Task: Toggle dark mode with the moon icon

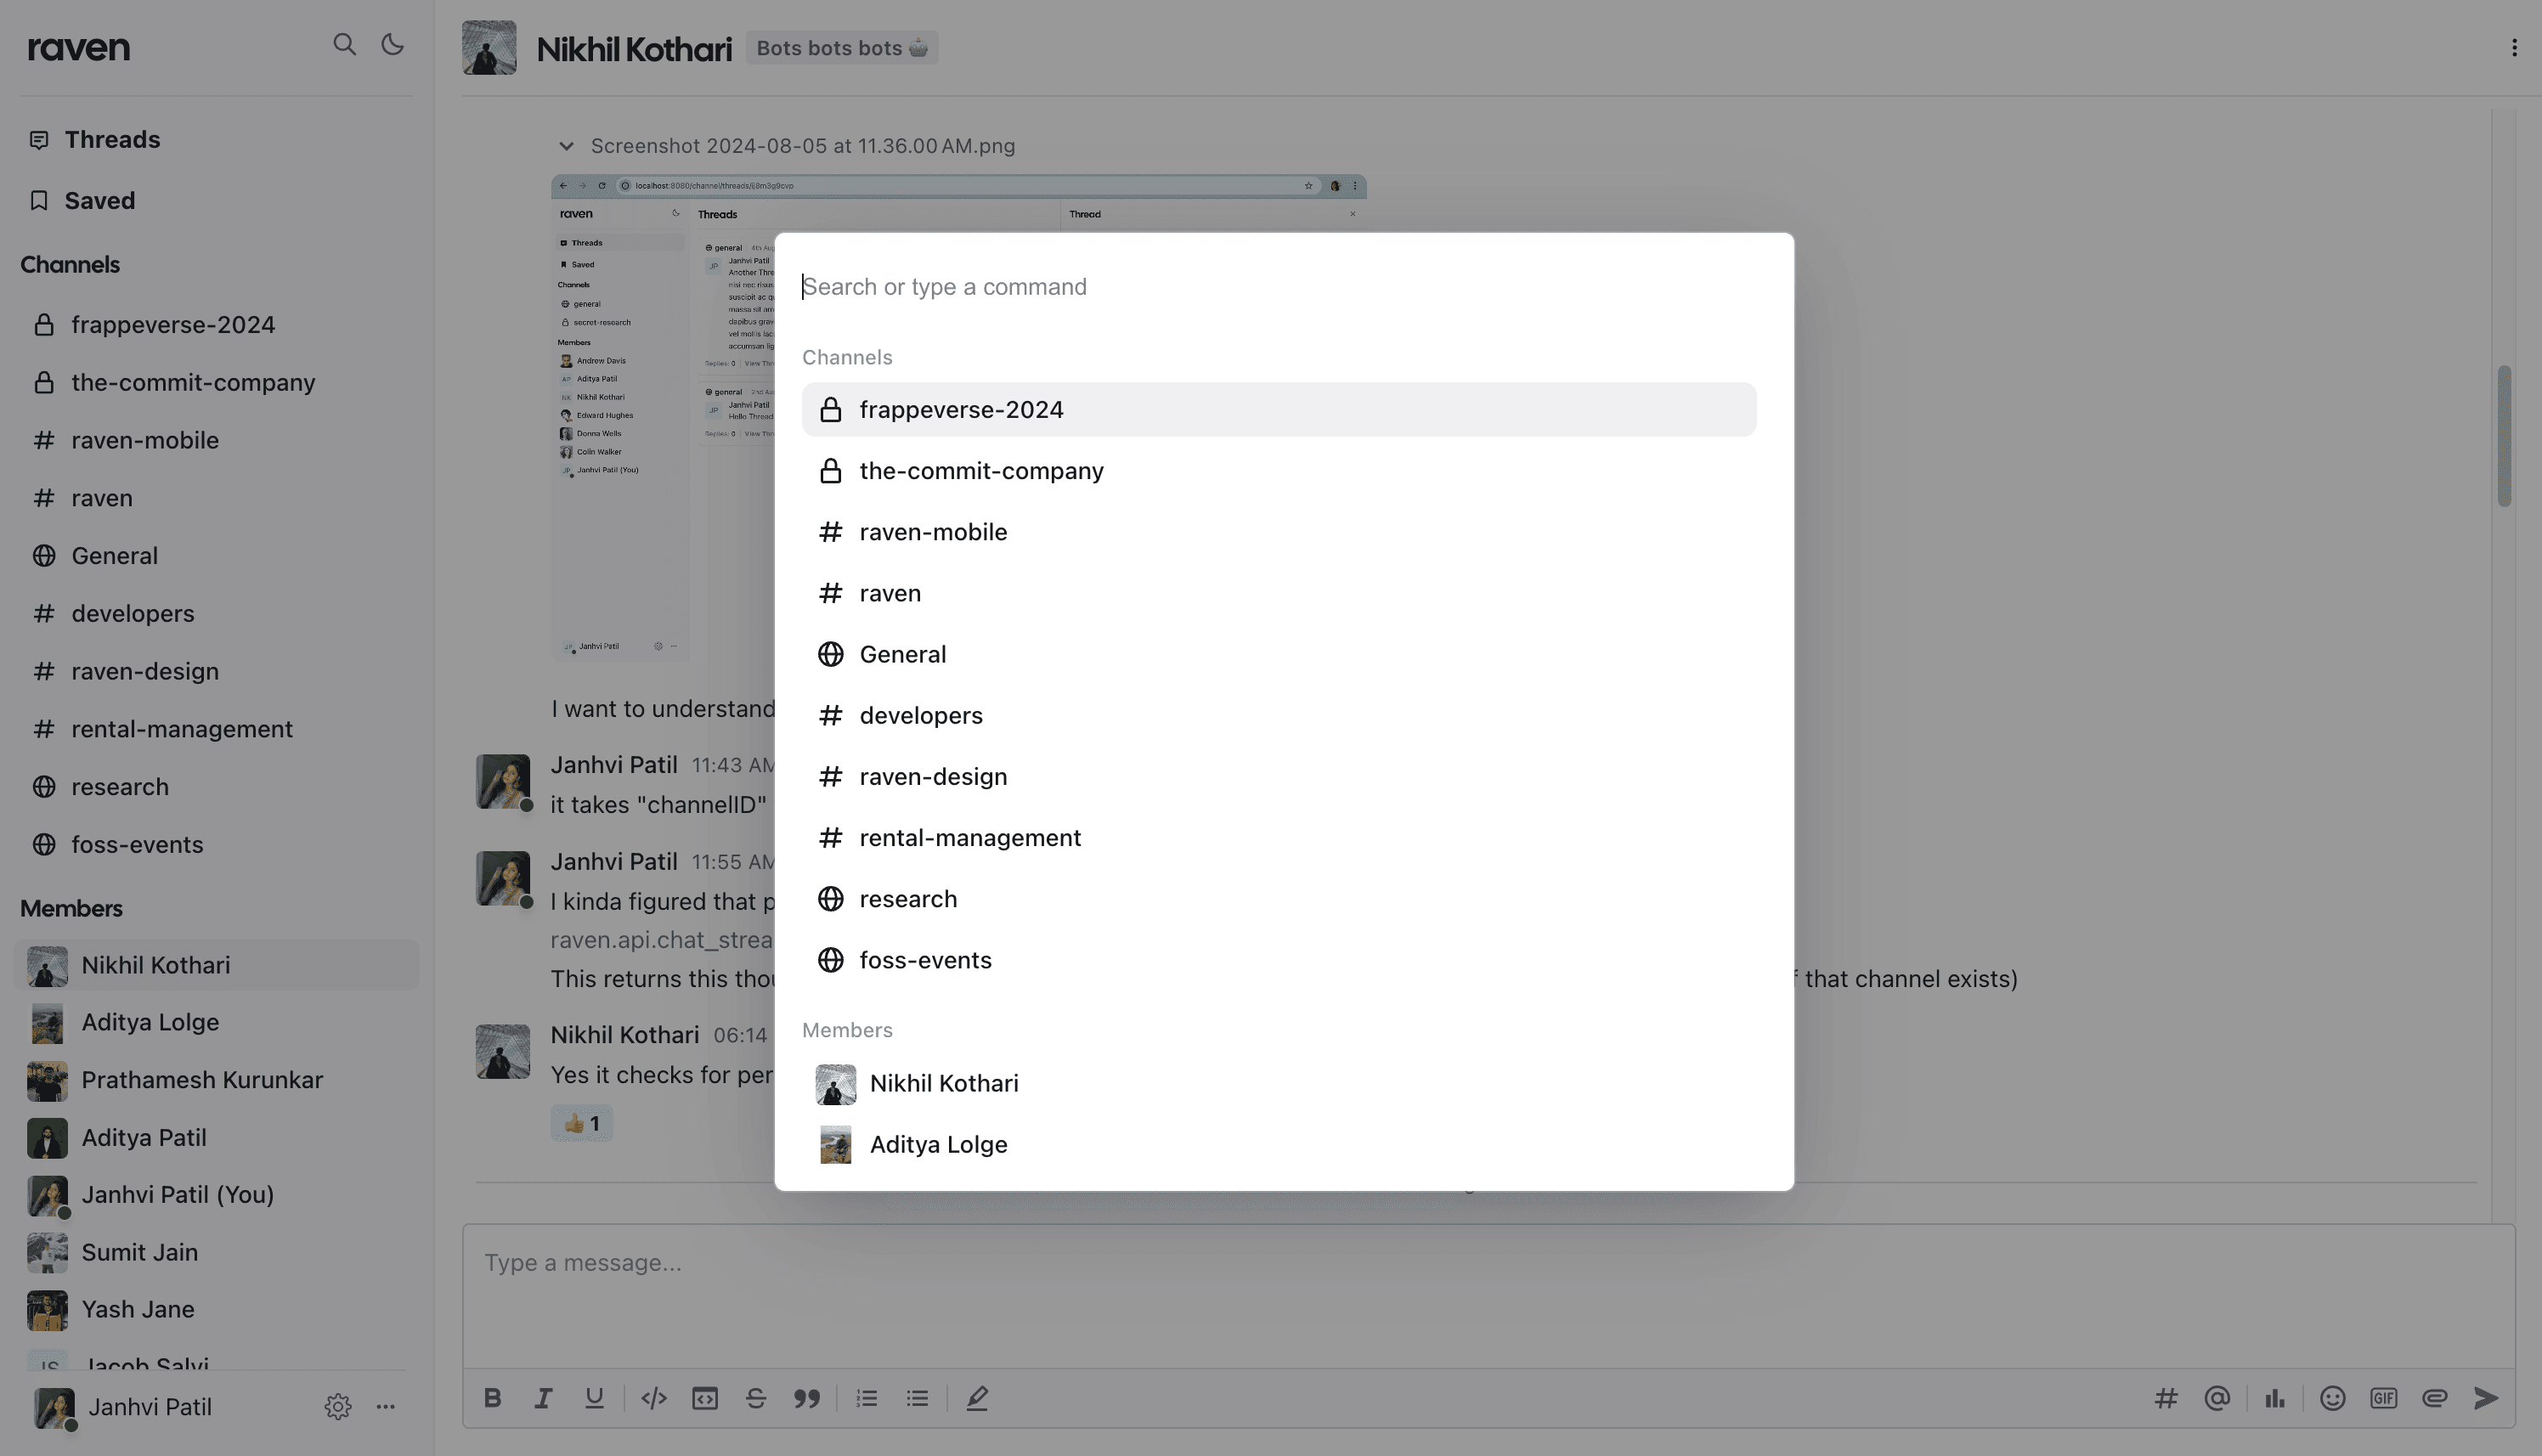Action: [393, 44]
